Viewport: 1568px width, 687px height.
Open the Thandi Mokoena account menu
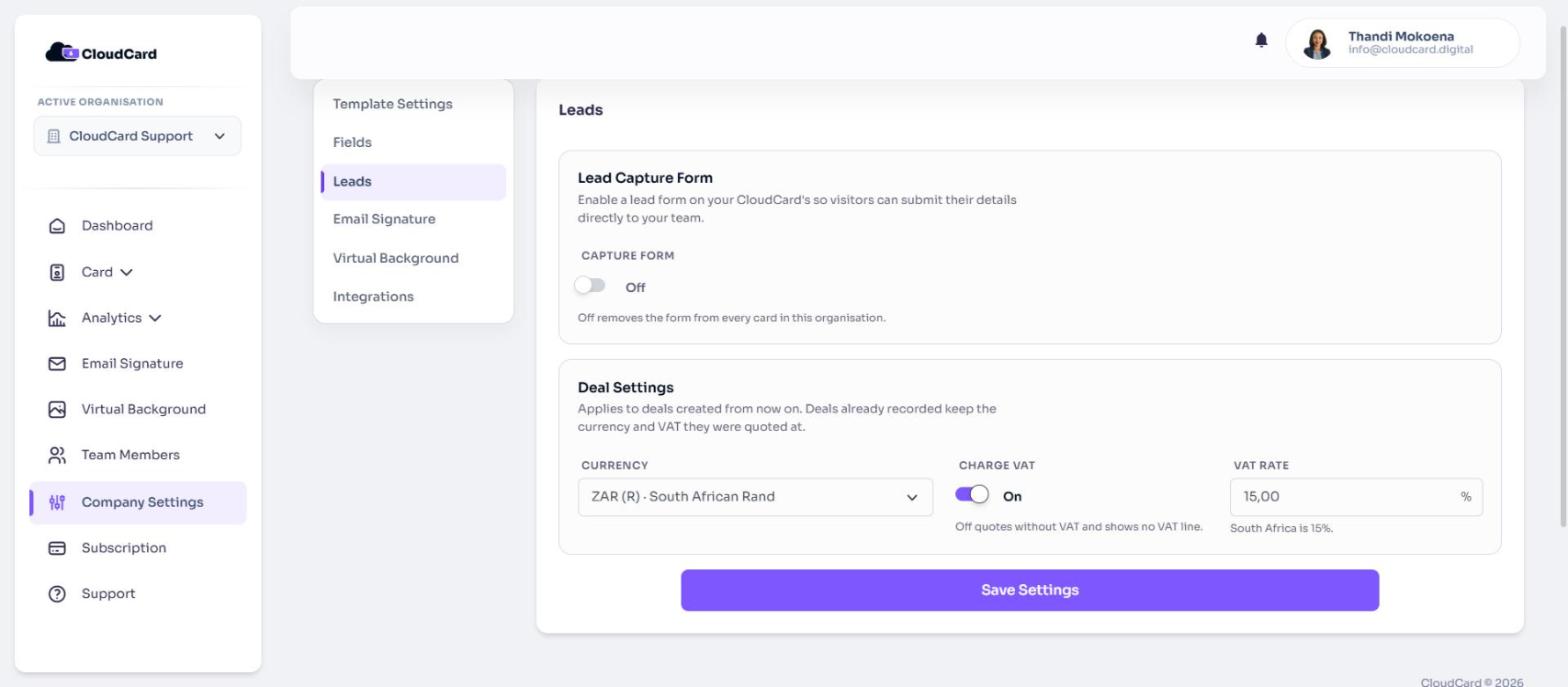point(1402,43)
